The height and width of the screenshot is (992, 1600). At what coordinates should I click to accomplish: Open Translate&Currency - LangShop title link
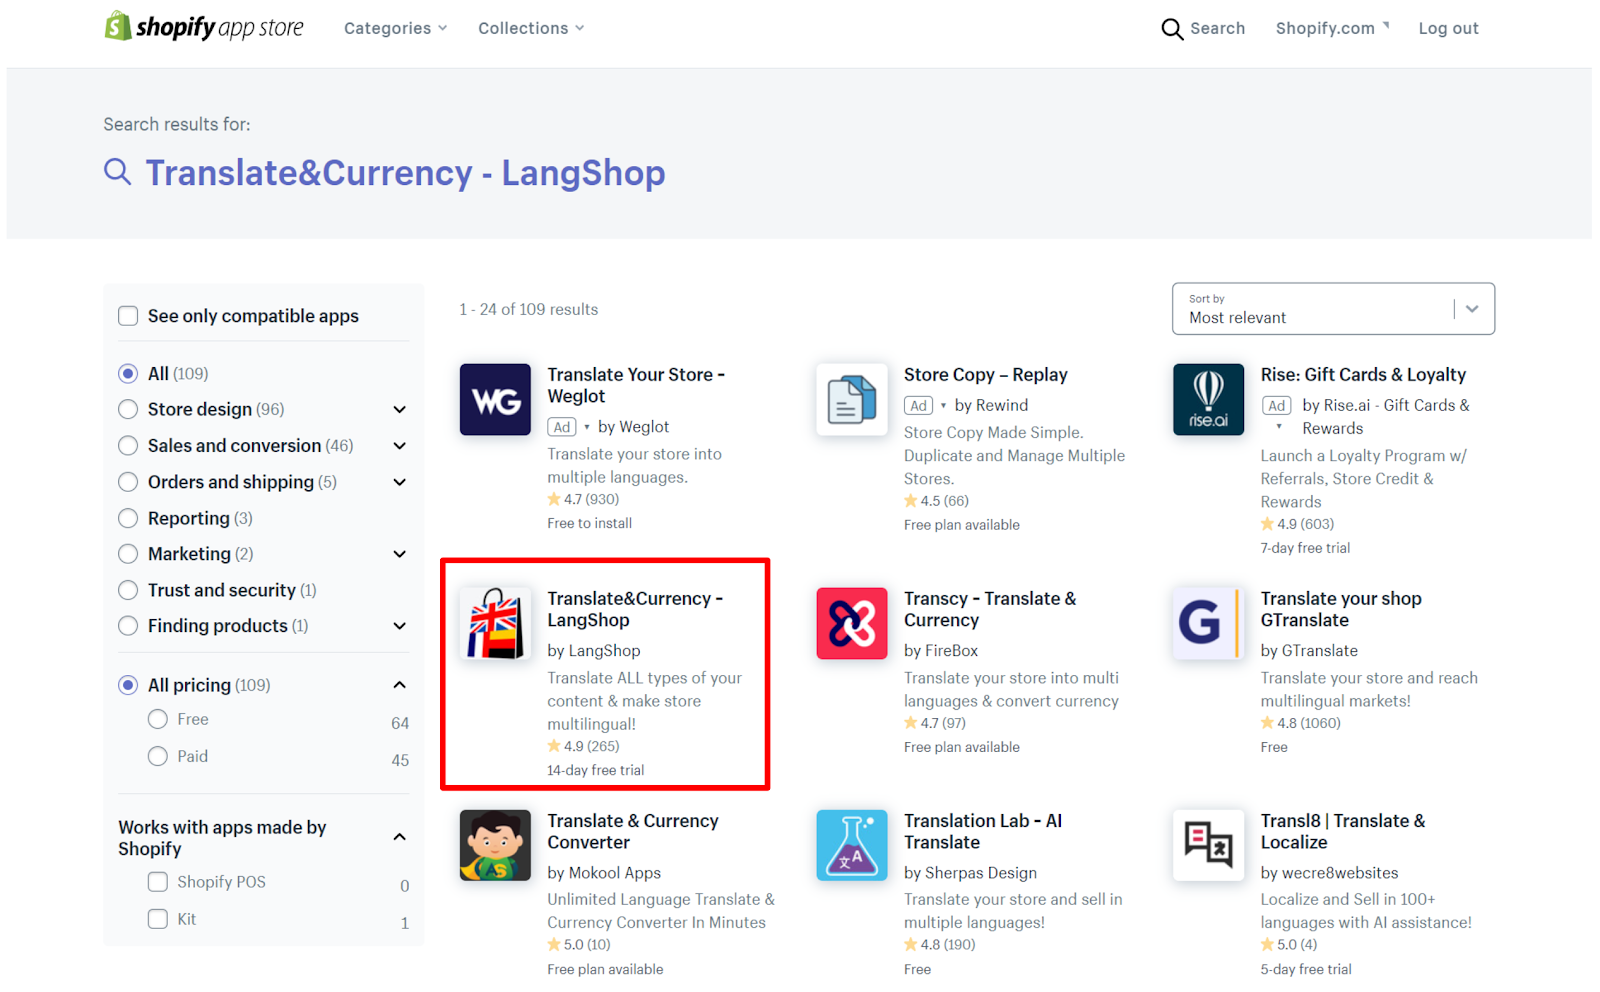coord(635,609)
